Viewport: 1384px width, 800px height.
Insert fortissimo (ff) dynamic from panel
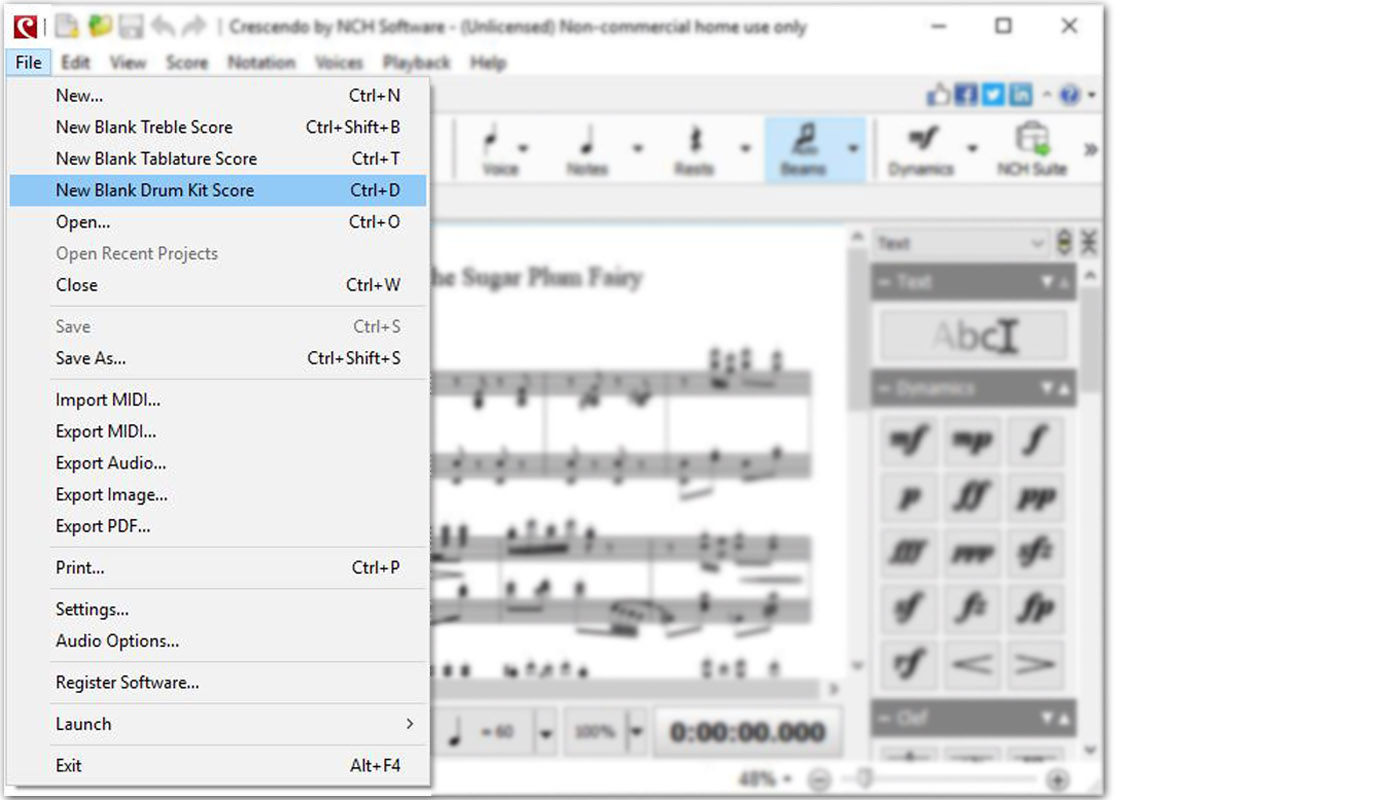[x=972, y=497]
